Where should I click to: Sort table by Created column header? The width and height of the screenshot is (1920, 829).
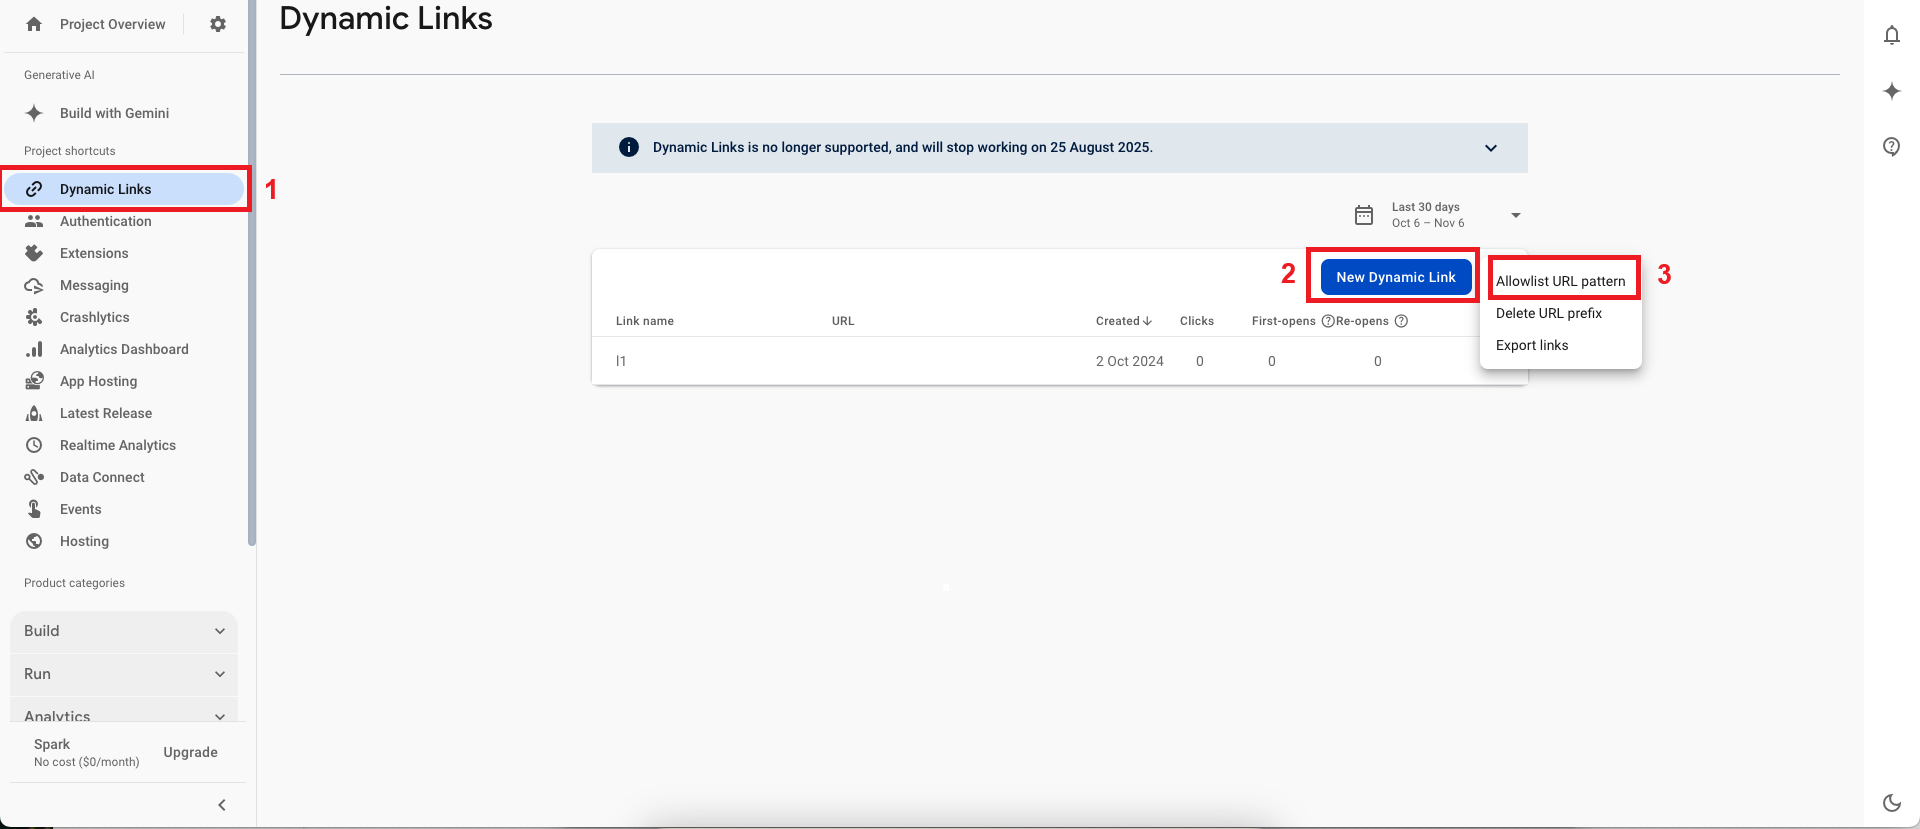click(x=1123, y=321)
